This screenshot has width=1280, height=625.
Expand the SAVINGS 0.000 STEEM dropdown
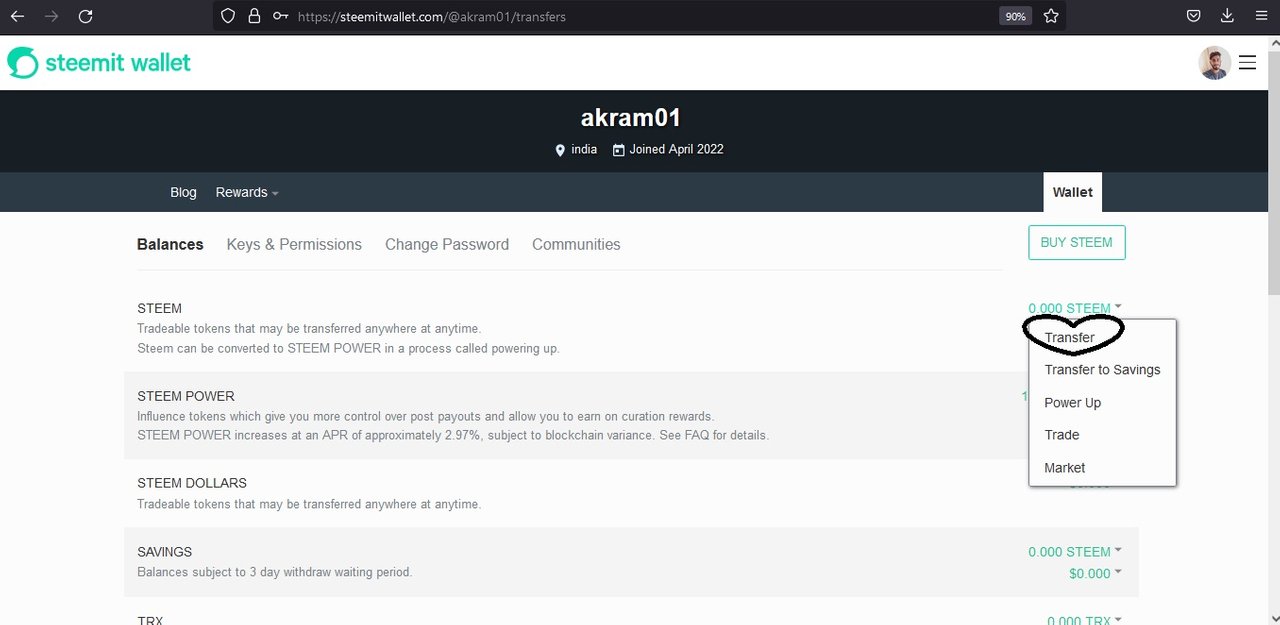point(1075,552)
